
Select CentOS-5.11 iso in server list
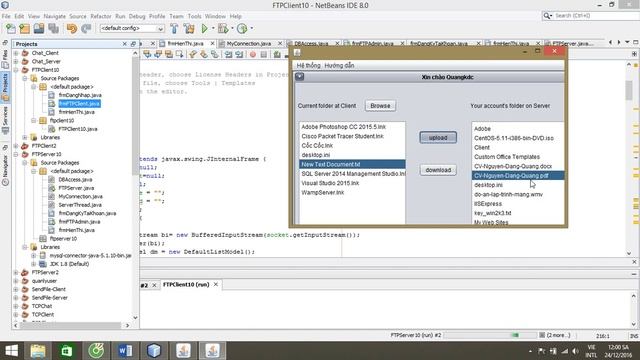tap(518, 138)
